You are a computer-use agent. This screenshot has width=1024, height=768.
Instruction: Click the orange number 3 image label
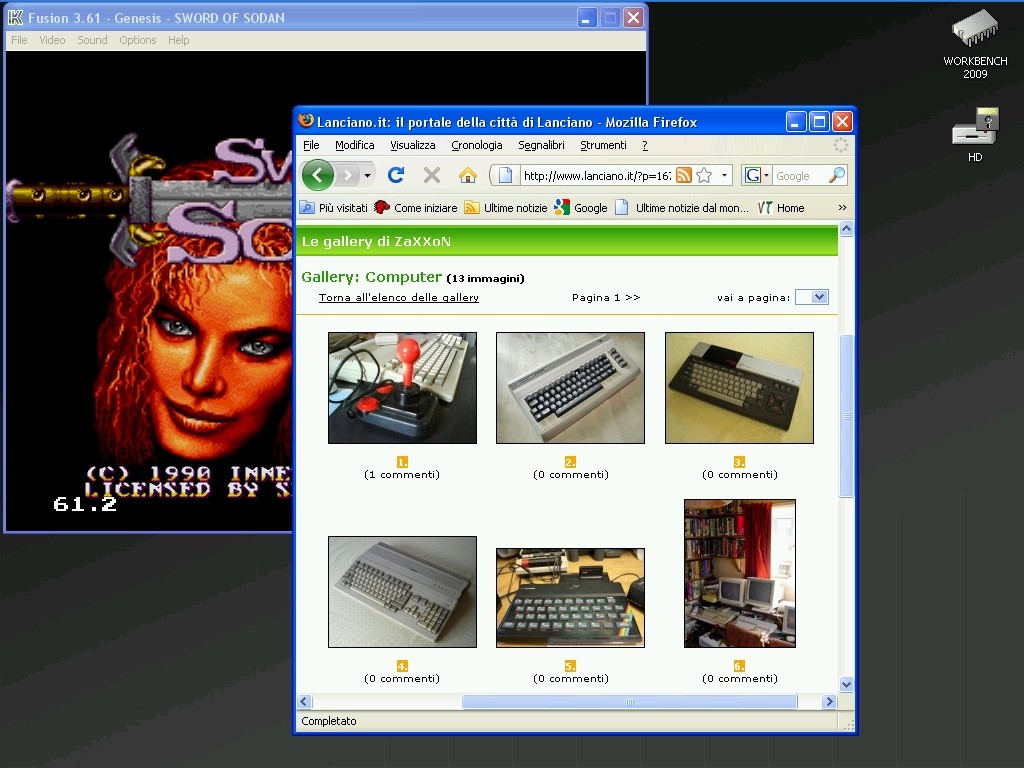pos(739,462)
